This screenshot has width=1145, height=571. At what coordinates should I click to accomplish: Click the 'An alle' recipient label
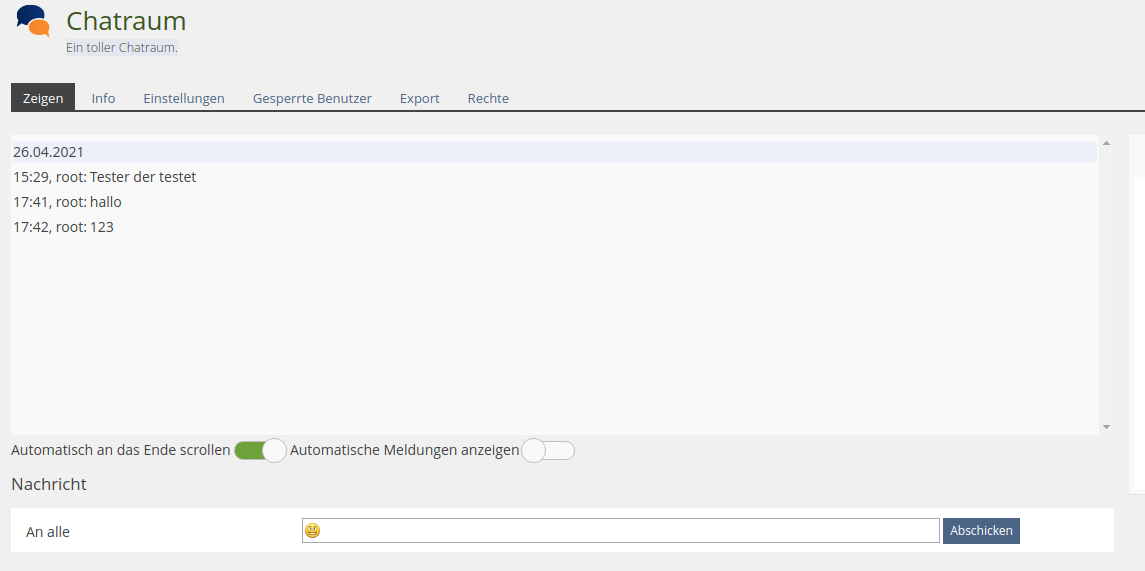pyautogui.click(x=48, y=532)
